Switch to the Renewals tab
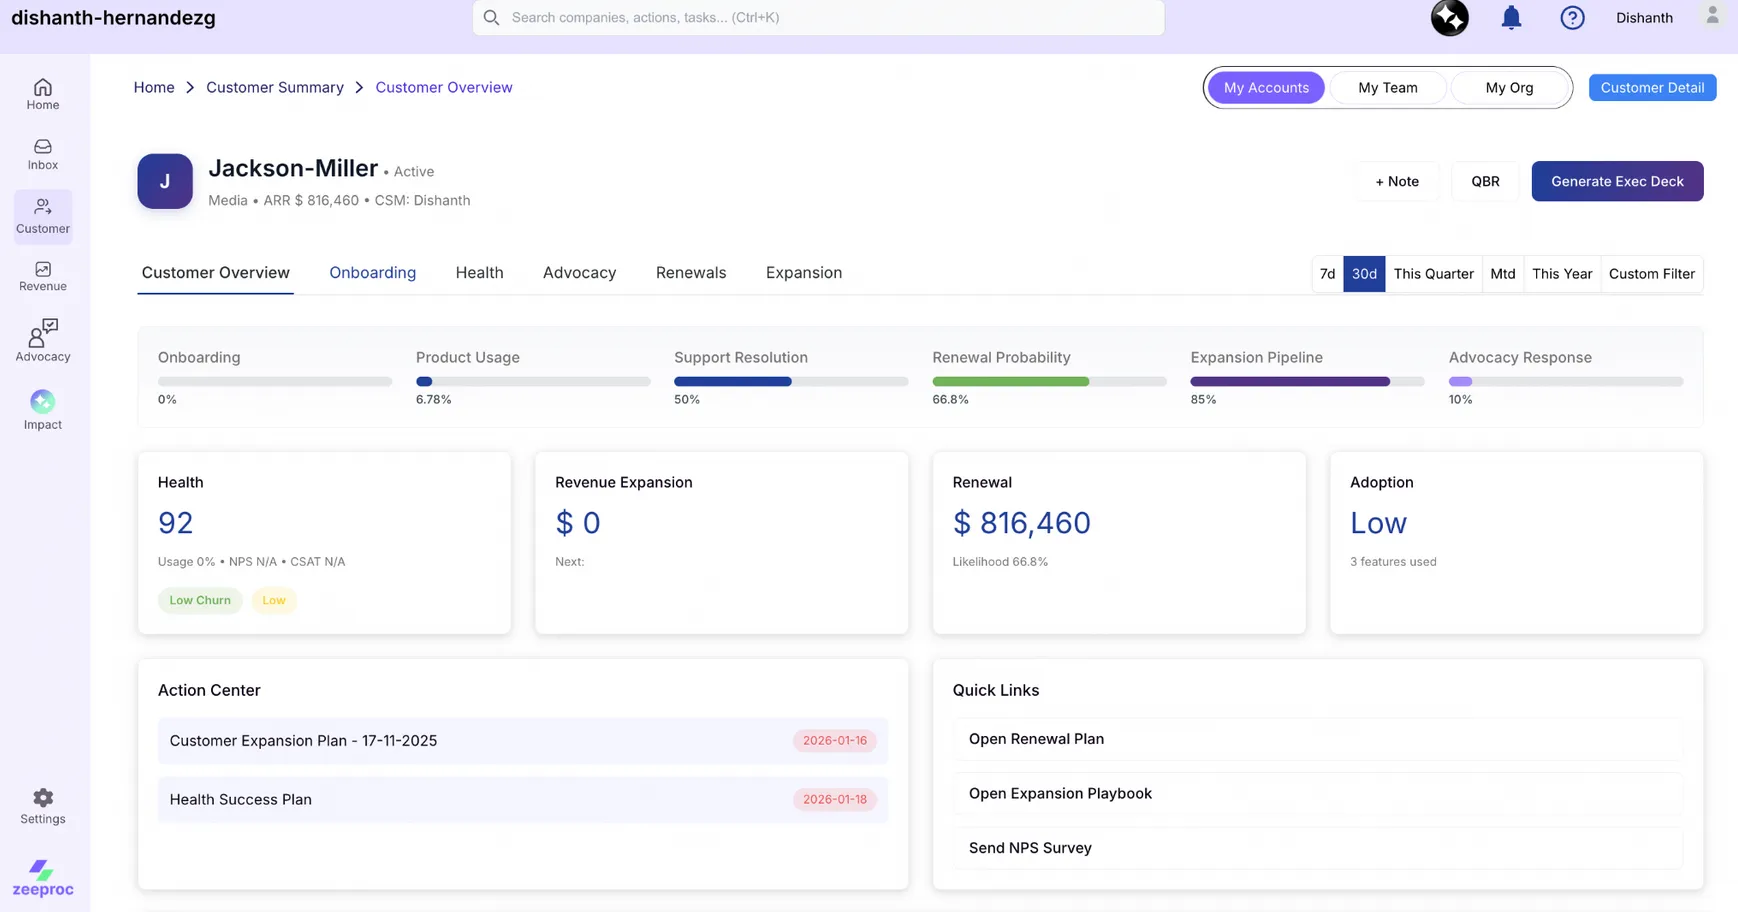 click(x=690, y=273)
